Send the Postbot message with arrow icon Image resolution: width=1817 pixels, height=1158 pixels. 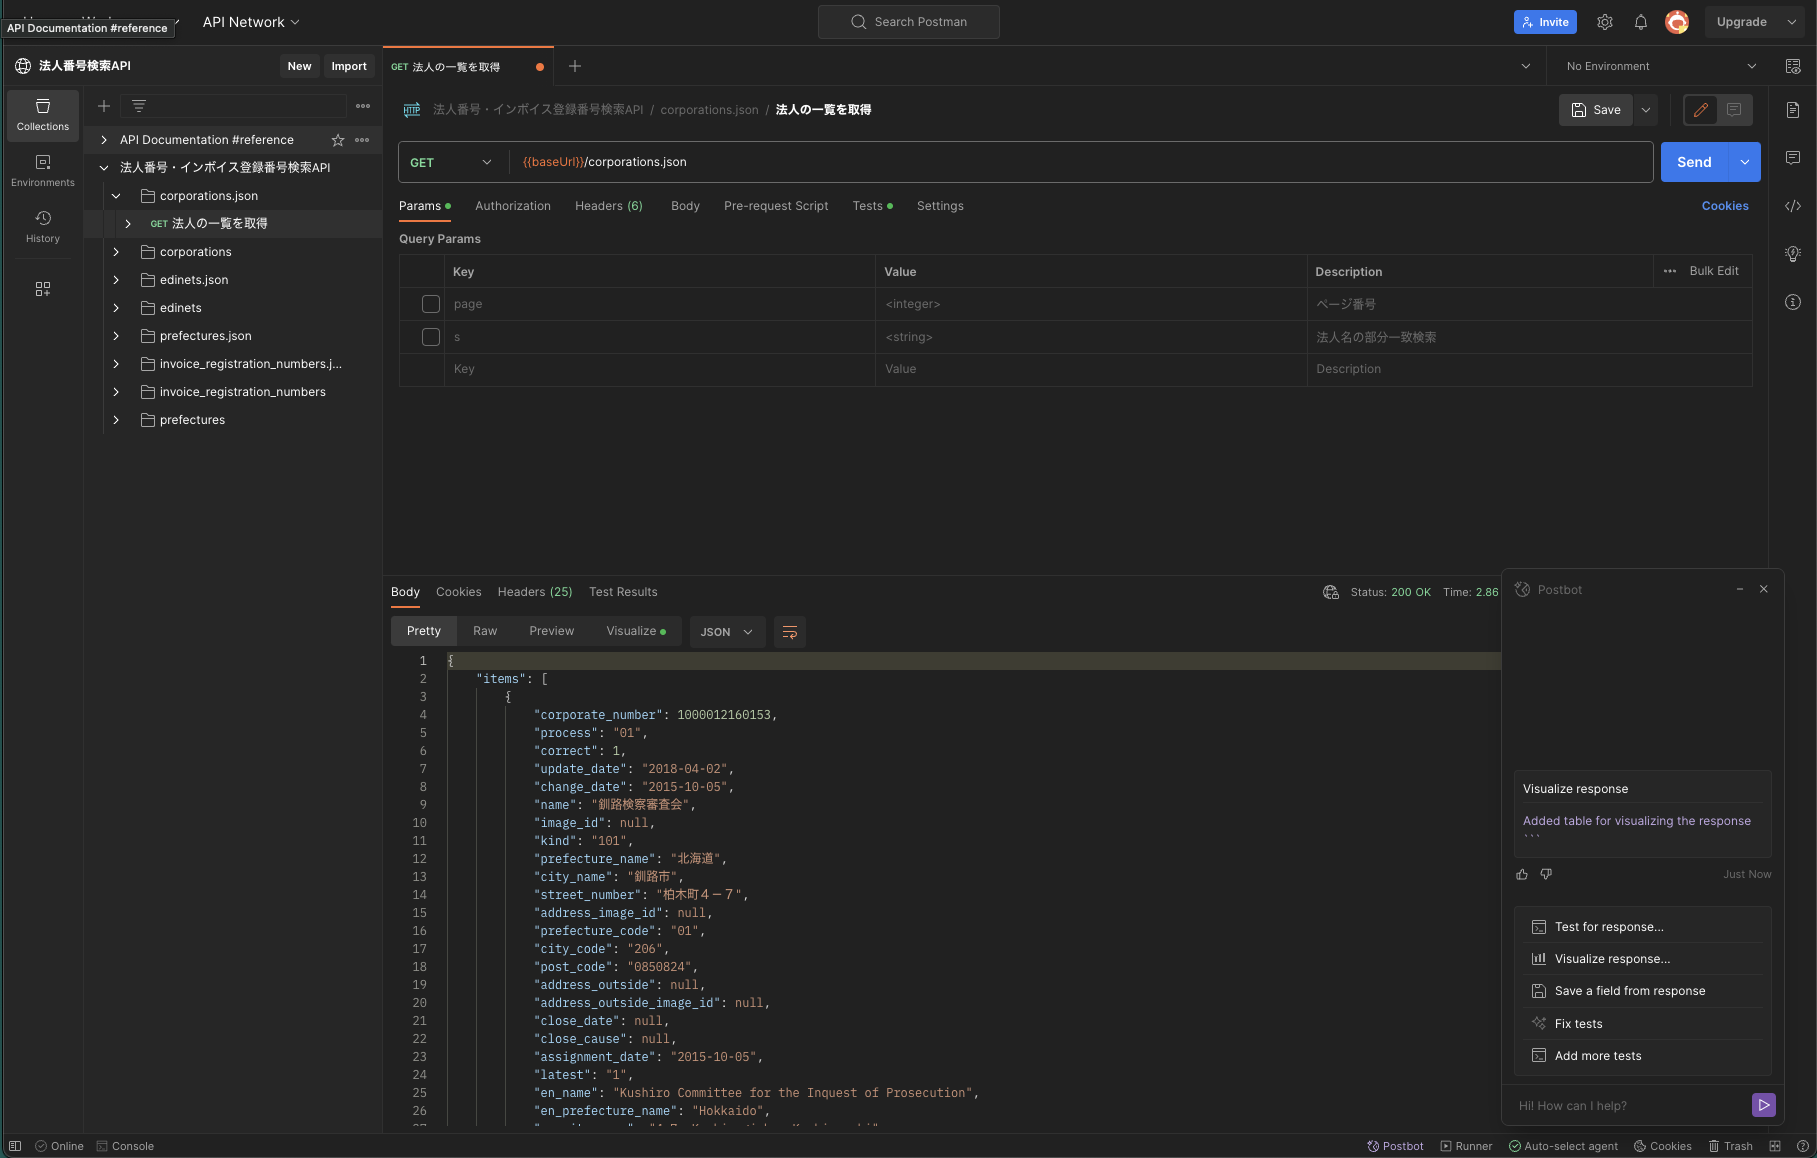[1763, 1105]
